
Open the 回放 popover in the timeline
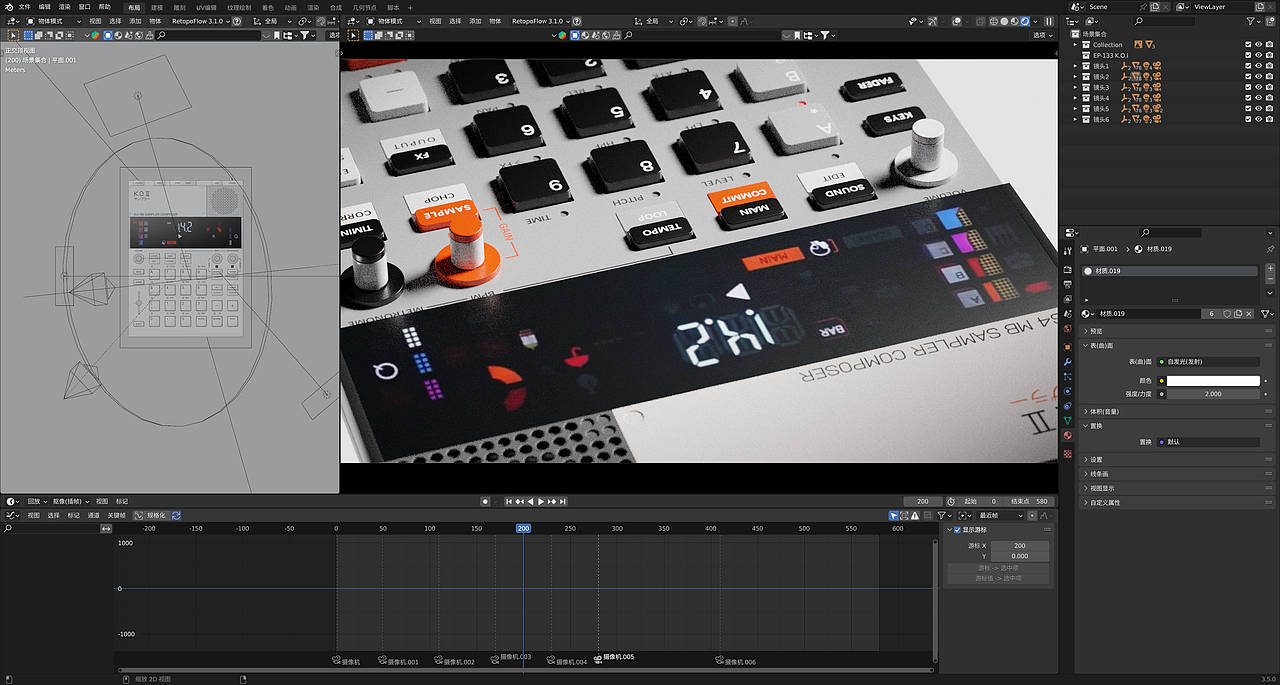click(x=37, y=501)
